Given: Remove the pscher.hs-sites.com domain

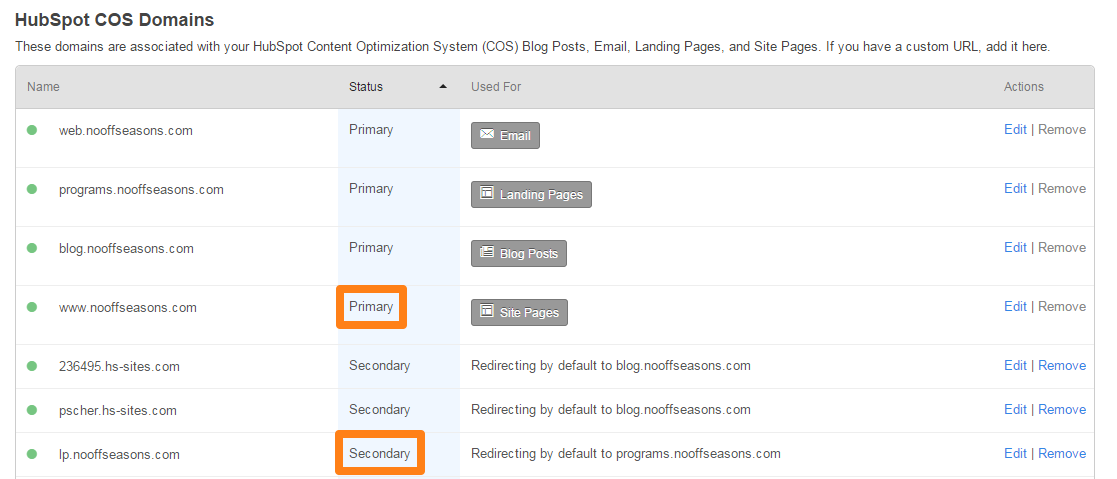Looking at the screenshot, I should point(1061,409).
